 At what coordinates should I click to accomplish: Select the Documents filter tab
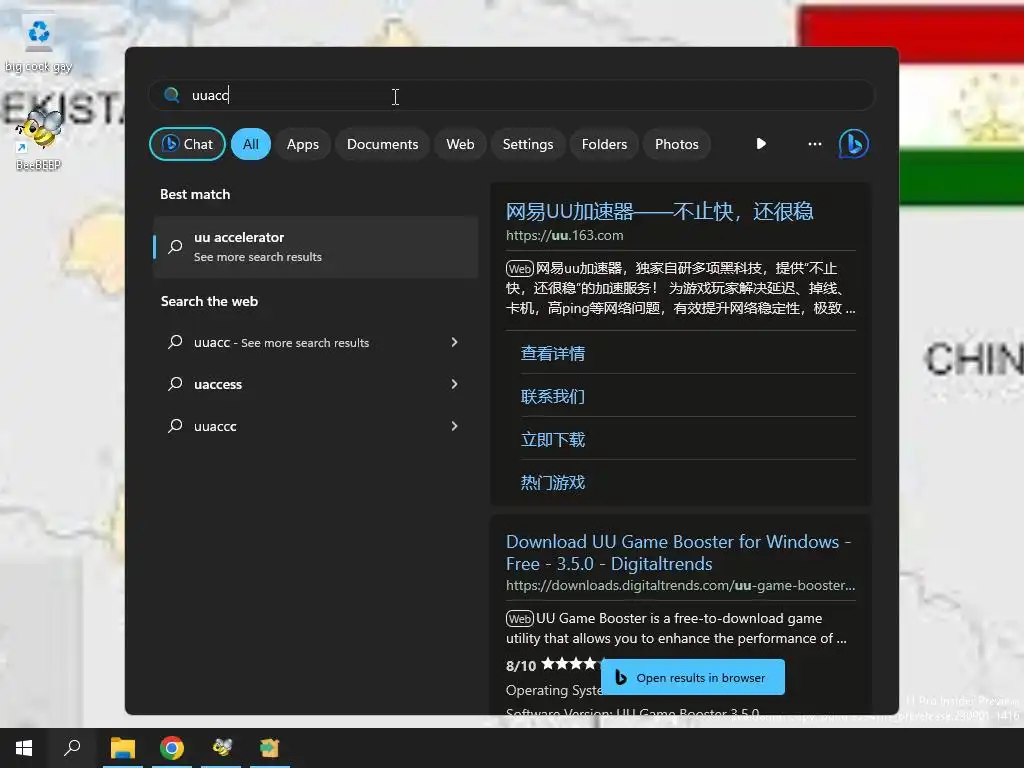click(x=383, y=144)
